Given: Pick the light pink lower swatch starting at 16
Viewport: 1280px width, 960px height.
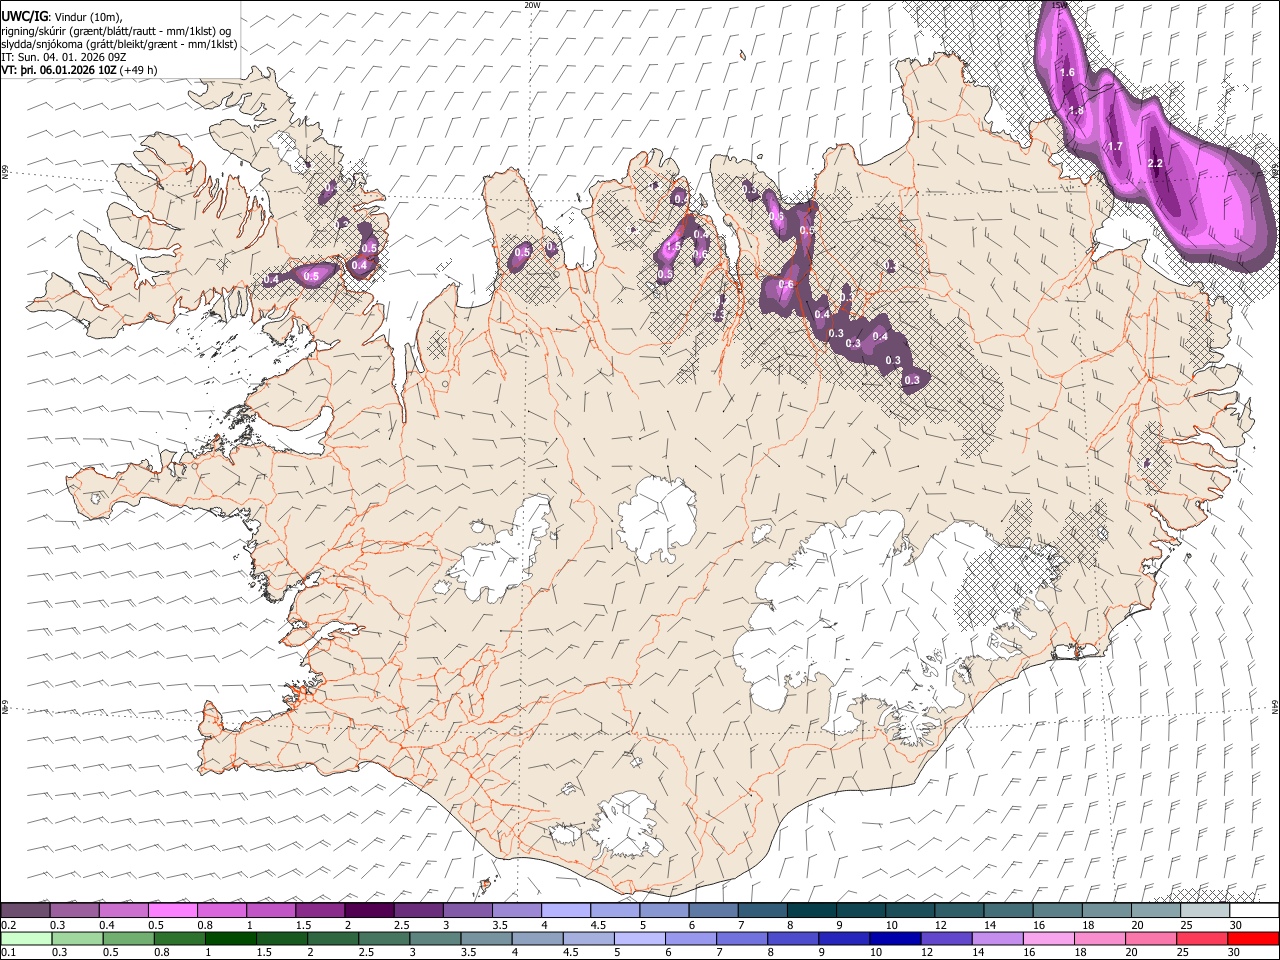Looking at the screenshot, I should [1048, 938].
